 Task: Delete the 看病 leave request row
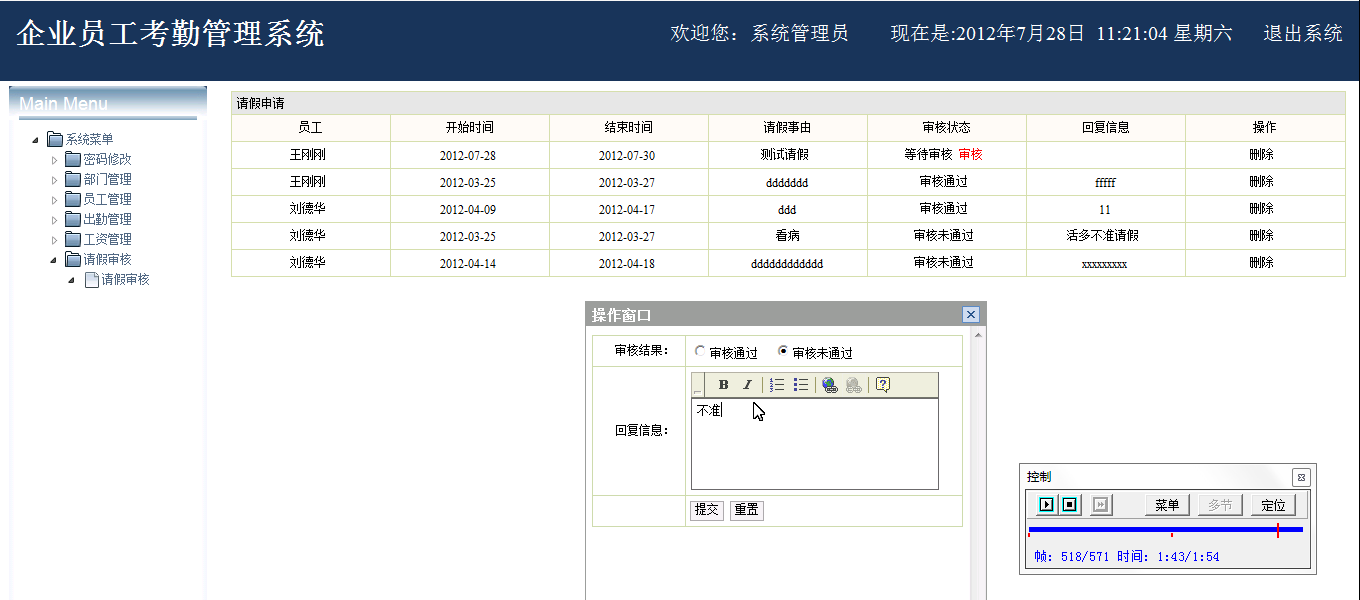(1261, 236)
